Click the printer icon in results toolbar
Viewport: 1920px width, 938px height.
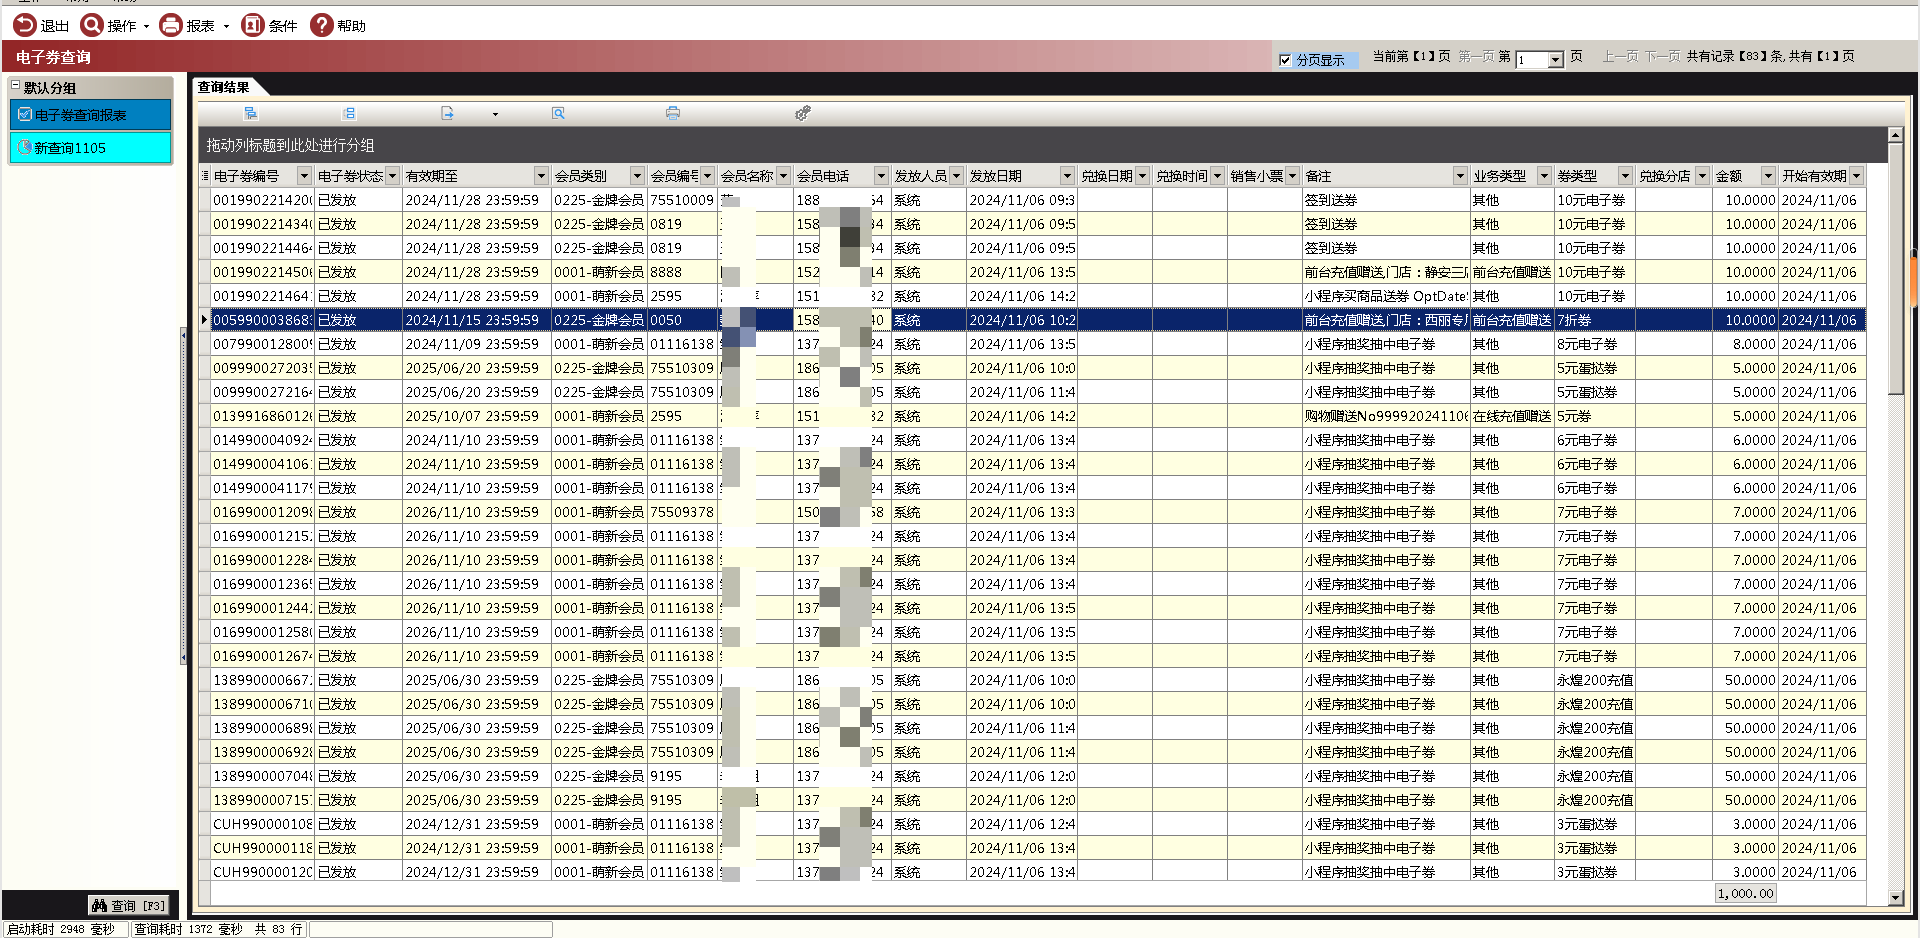coord(672,113)
